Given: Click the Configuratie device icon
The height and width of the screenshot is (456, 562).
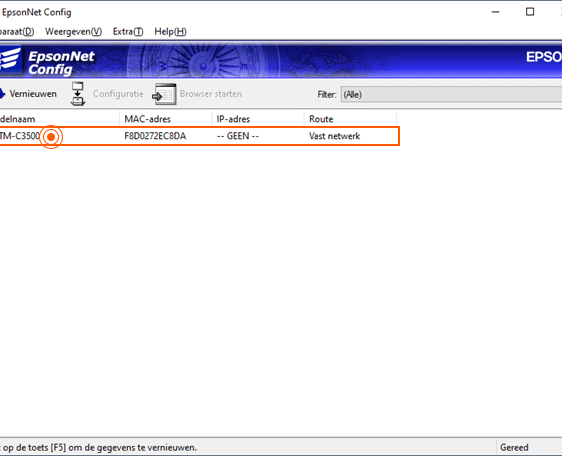Looking at the screenshot, I should 78,94.
